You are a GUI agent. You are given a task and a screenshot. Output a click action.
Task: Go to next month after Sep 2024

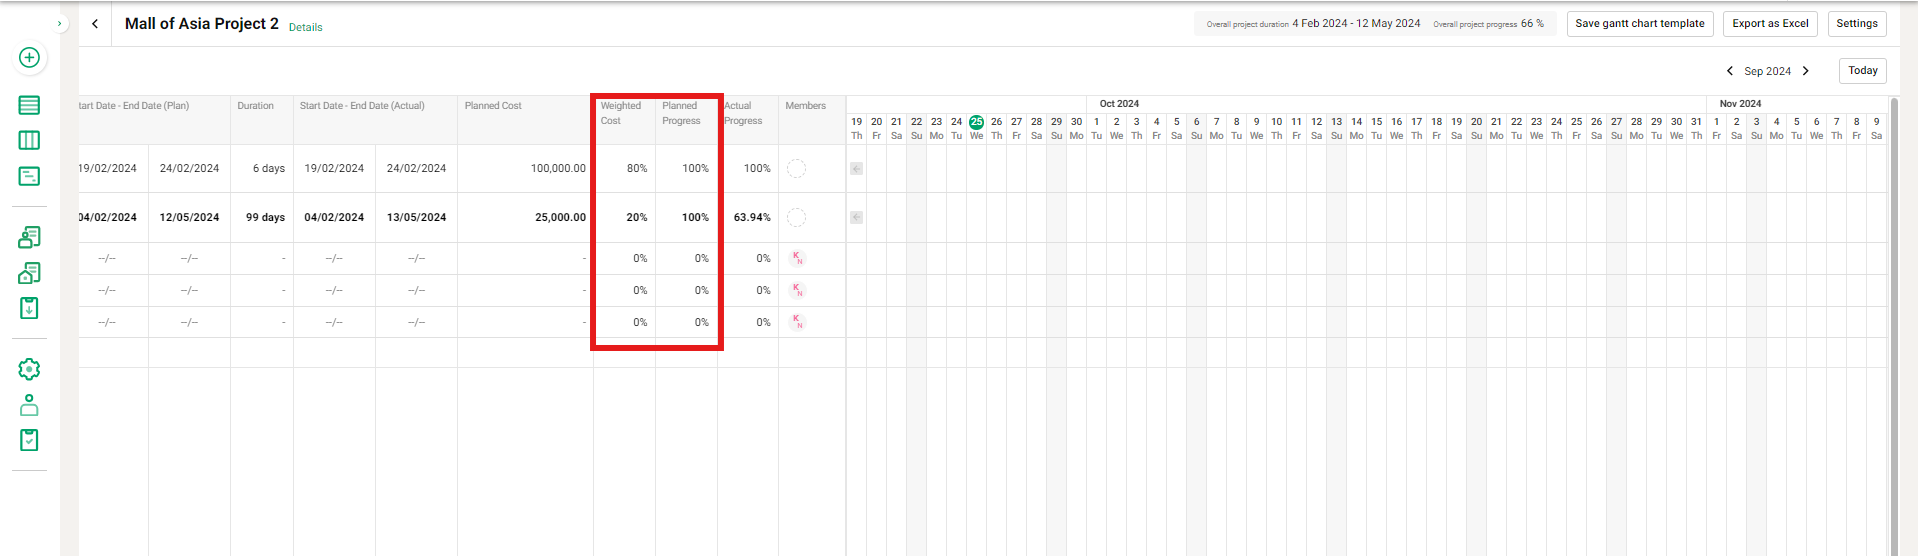1806,71
